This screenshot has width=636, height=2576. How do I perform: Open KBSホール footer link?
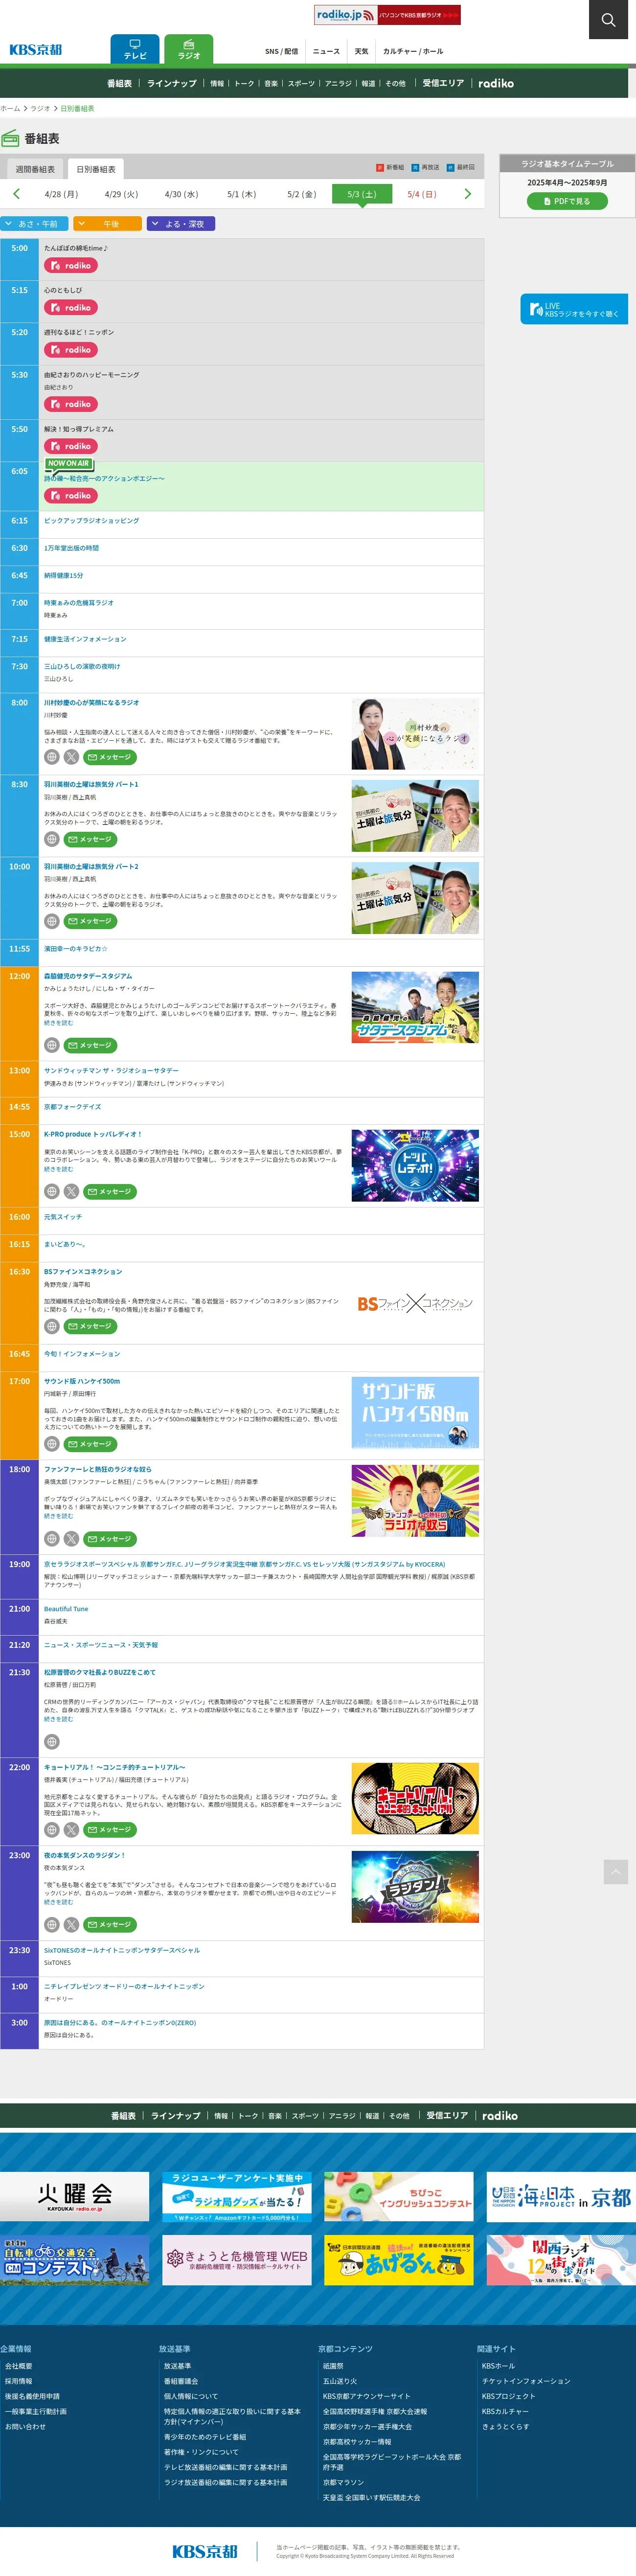[x=498, y=2366]
